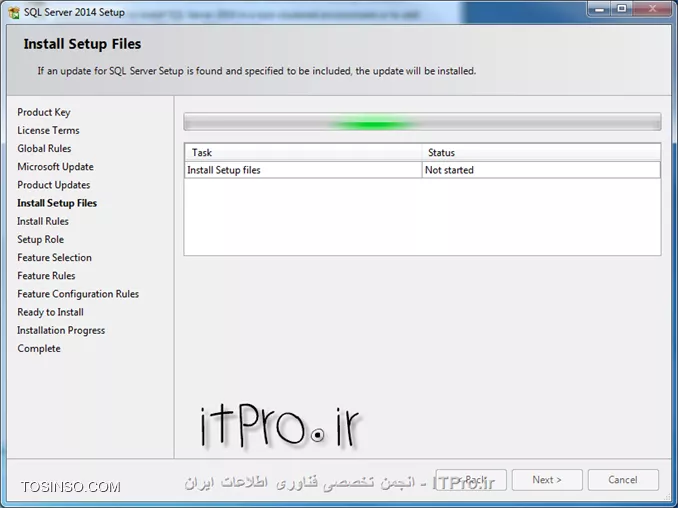Minimize the setup window
This screenshot has height=508, width=678.
coord(600,9)
